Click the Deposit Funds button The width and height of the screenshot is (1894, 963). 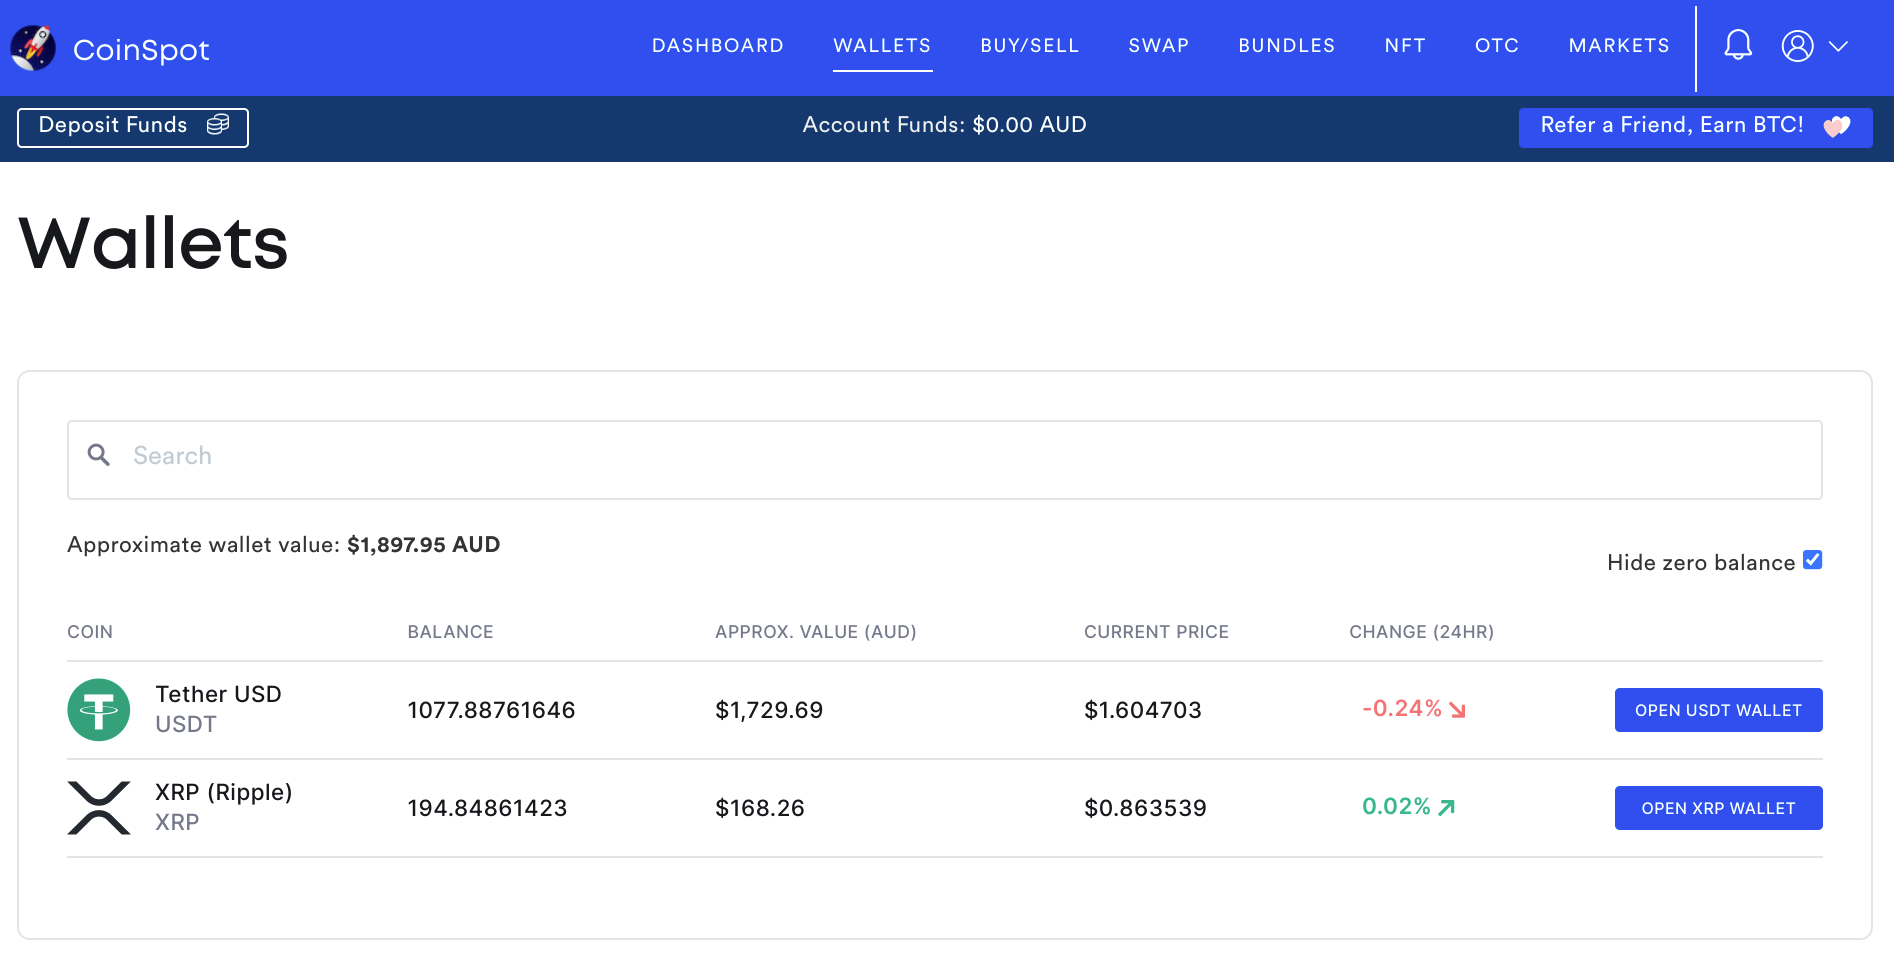pos(133,127)
